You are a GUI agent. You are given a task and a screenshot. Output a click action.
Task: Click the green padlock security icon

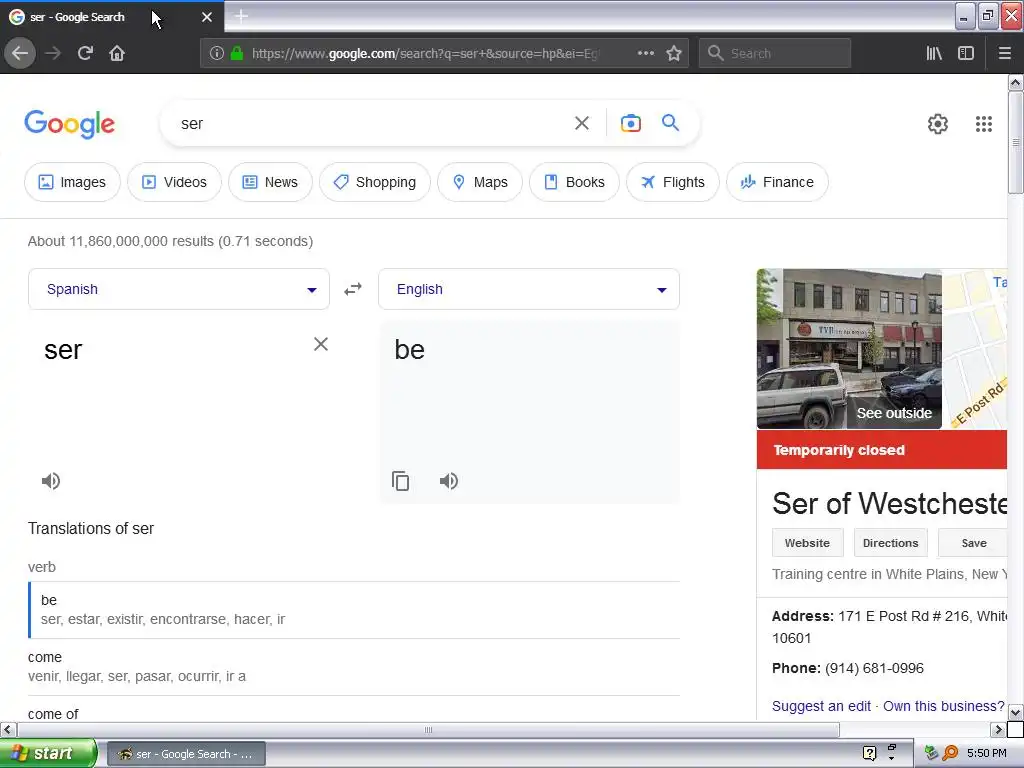237,53
